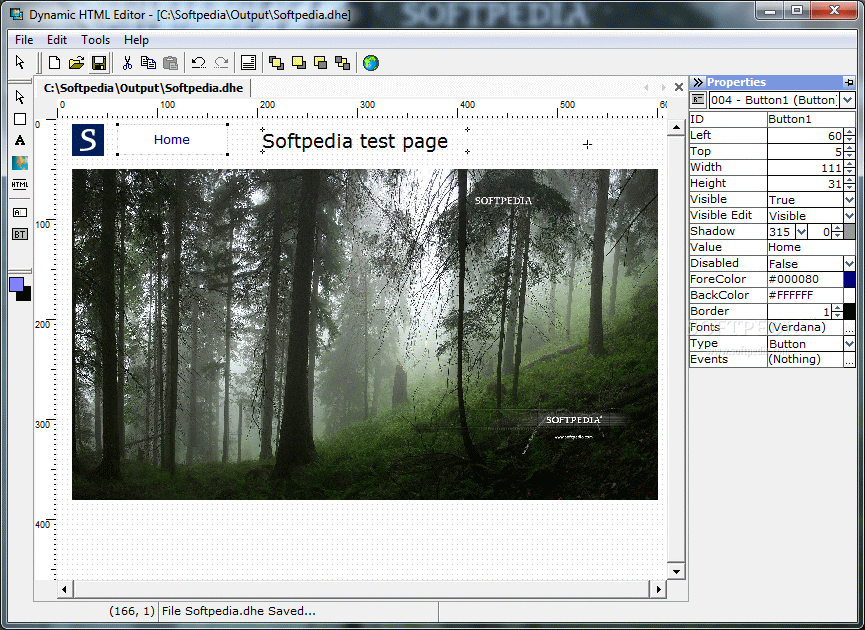Click the horizontal scrollbar left arrow

point(65,589)
